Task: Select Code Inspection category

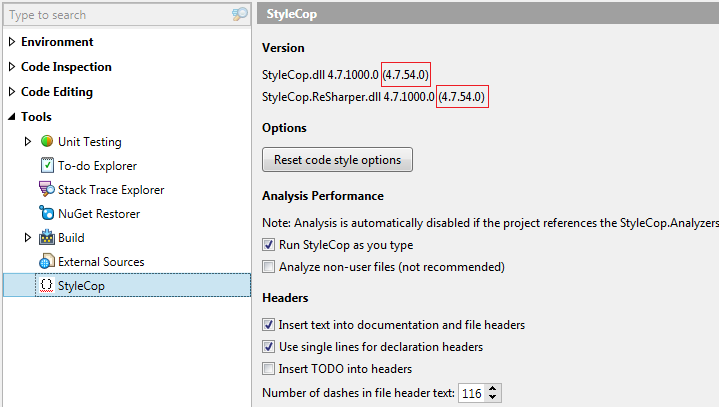Action: pos(66,67)
